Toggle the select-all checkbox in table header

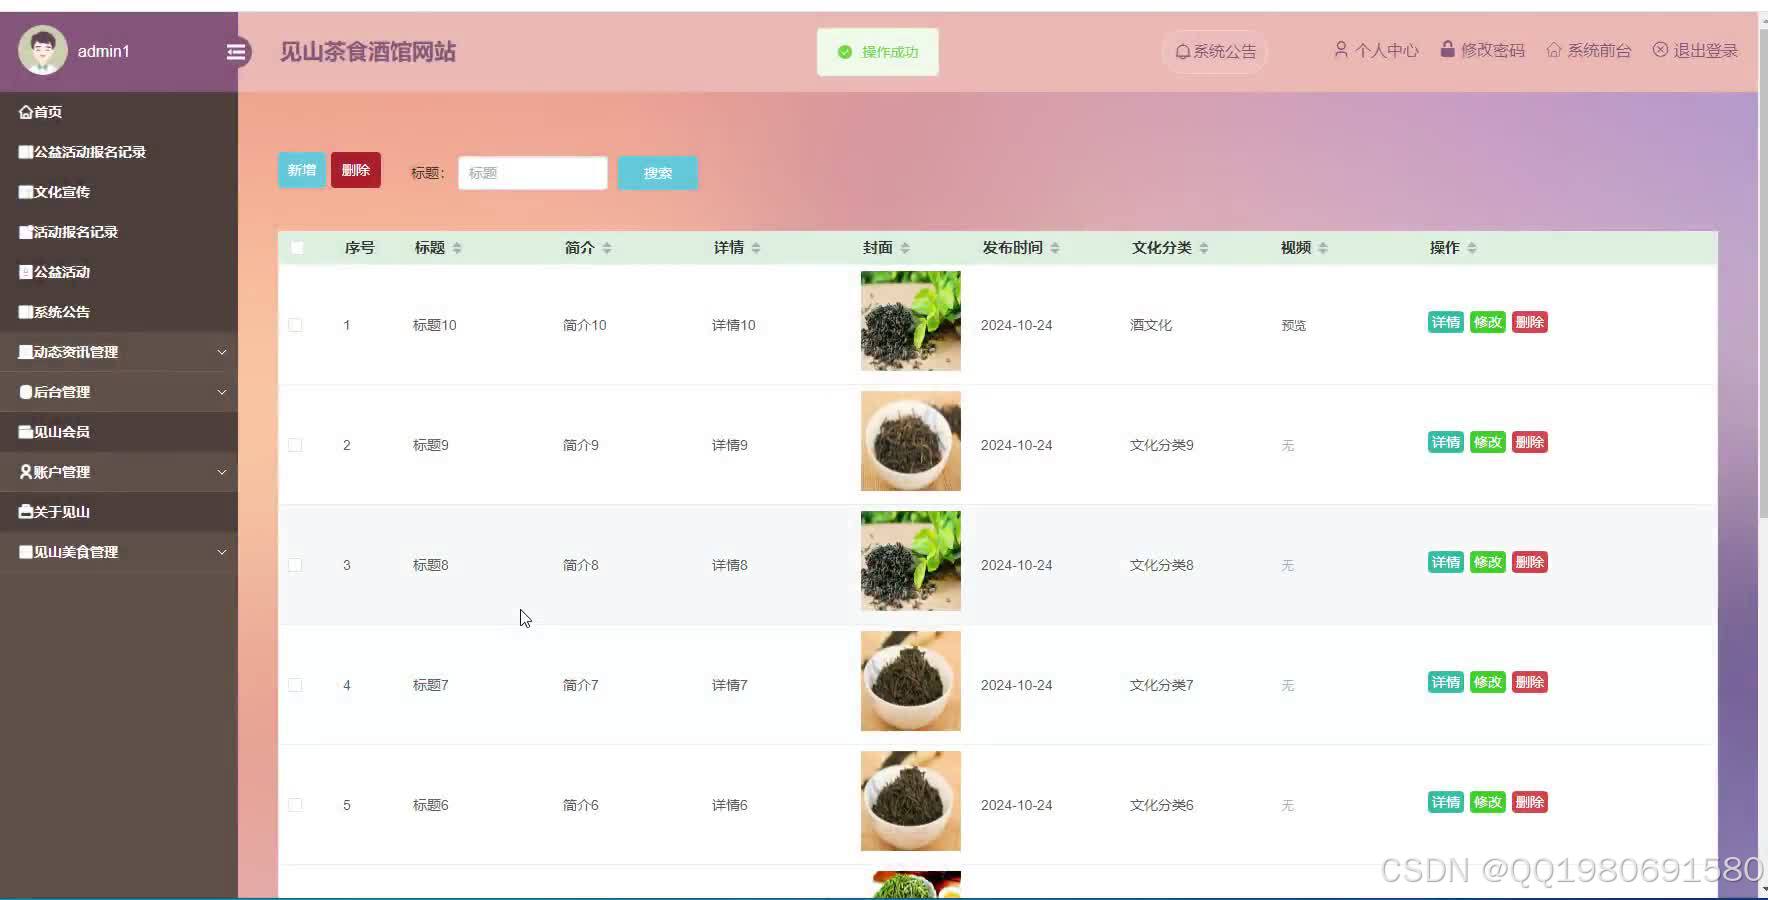tap(295, 247)
